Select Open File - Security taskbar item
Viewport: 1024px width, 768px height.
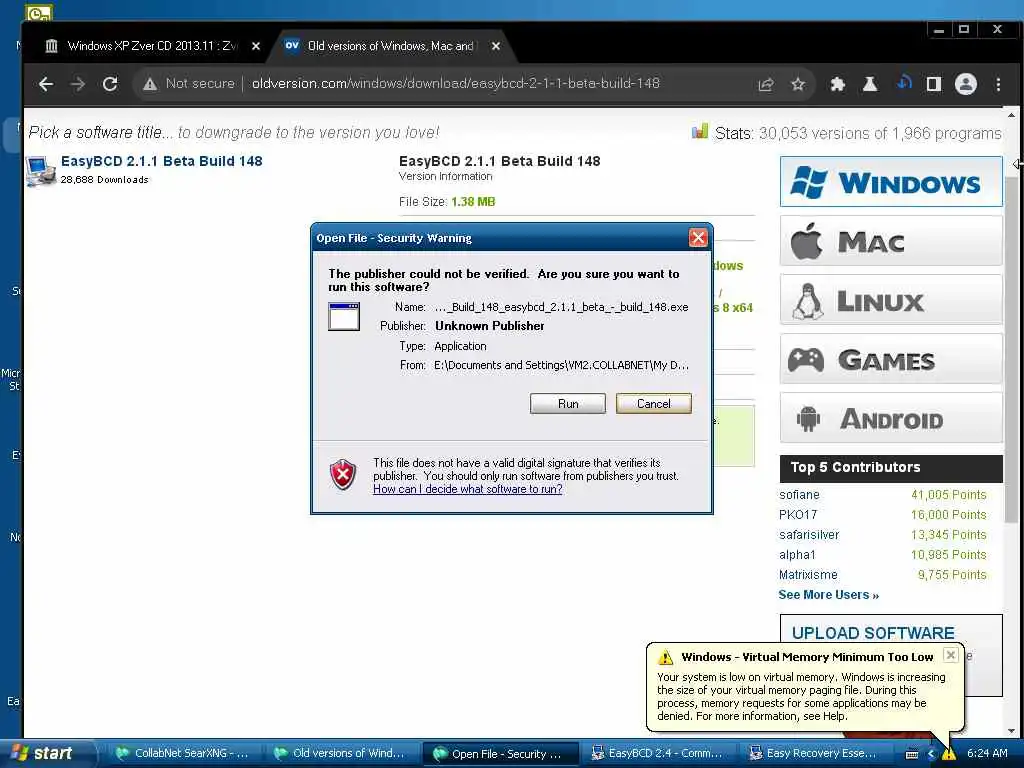point(500,754)
